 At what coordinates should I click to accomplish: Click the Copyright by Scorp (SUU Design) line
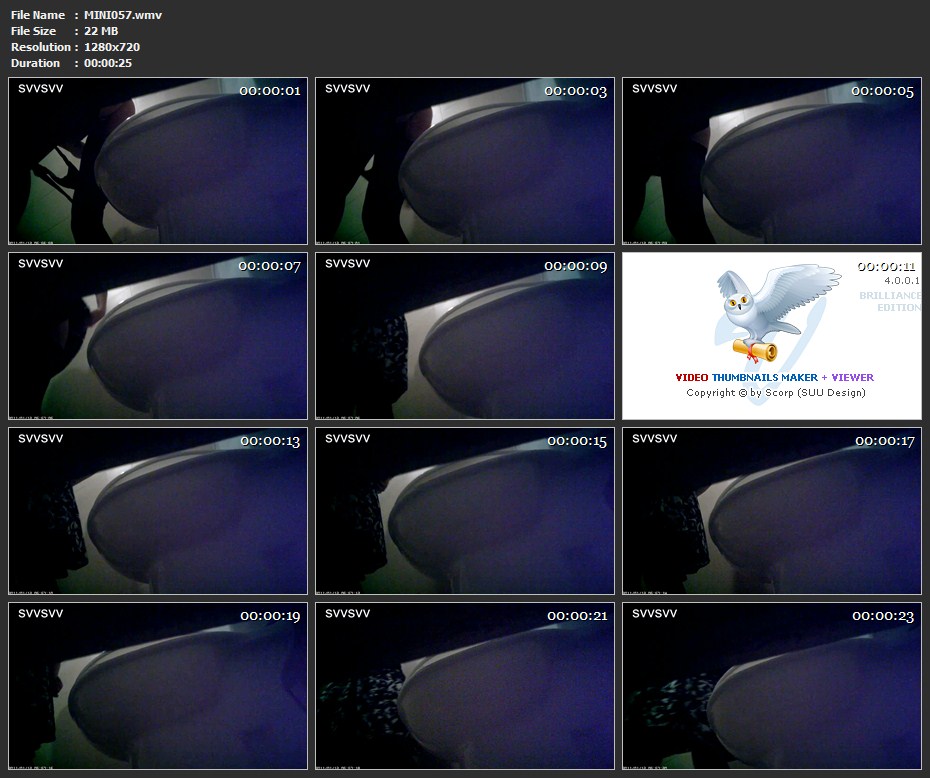[775, 393]
